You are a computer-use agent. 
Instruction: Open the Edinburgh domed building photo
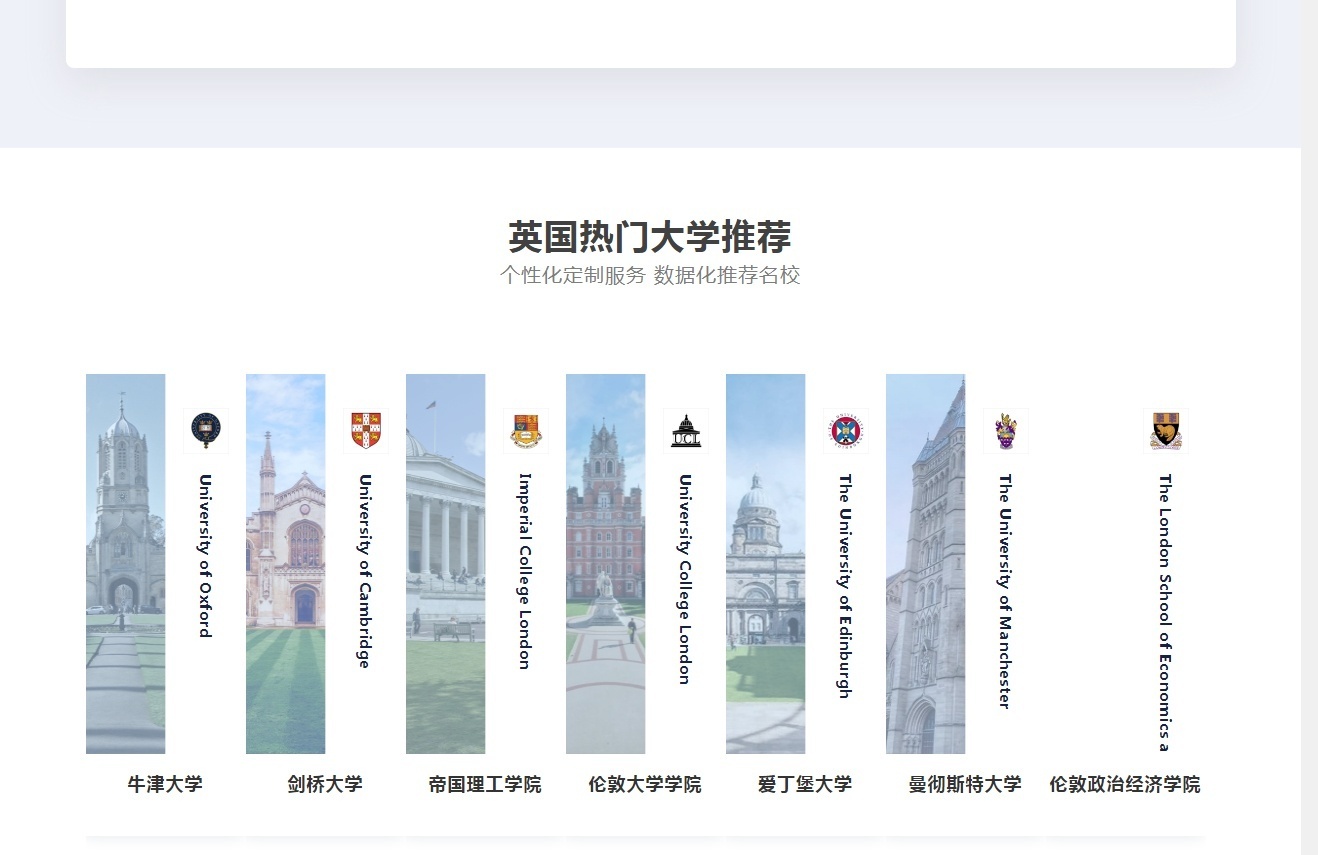pyautogui.click(x=766, y=564)
